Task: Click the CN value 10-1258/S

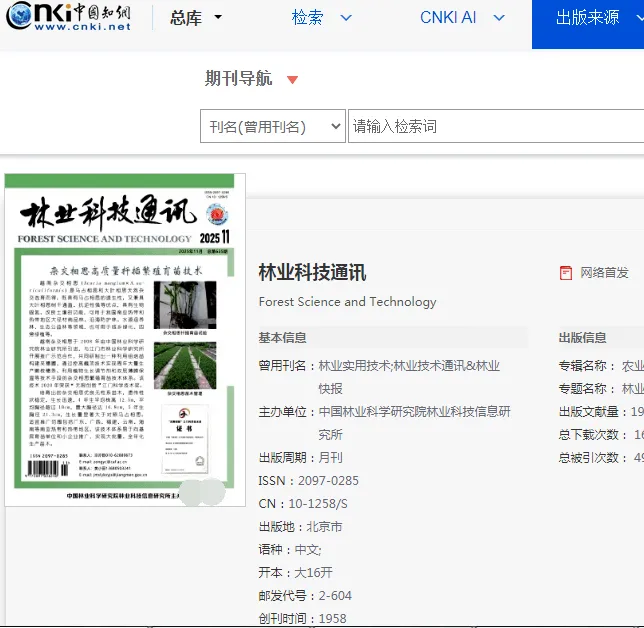Action: tap(318, 504)
